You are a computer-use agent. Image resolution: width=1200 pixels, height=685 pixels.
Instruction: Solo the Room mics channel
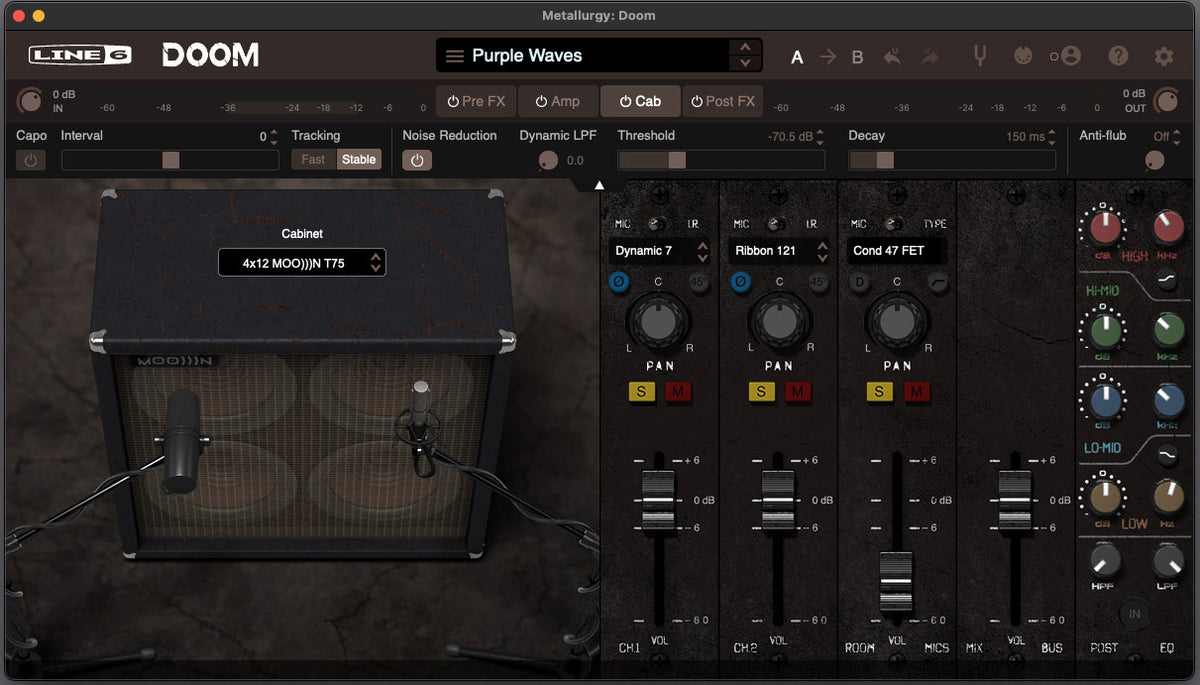[879, 392]
